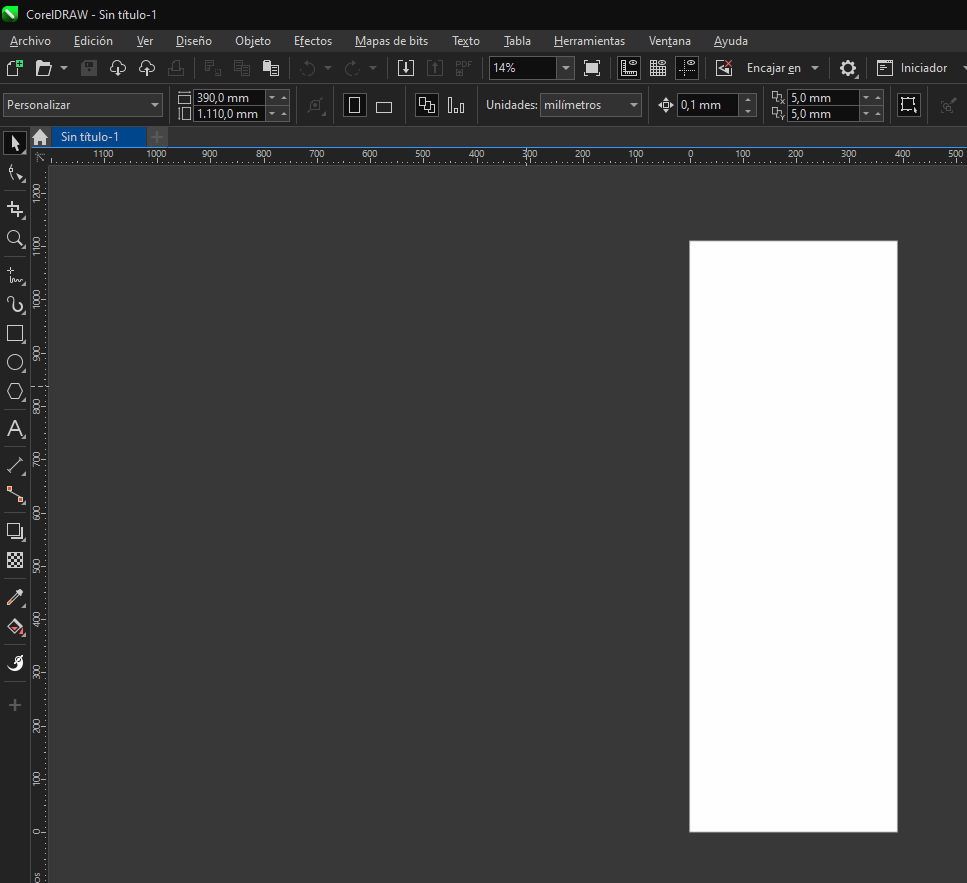Select the Zoom magnifier tool

point(15,239)
